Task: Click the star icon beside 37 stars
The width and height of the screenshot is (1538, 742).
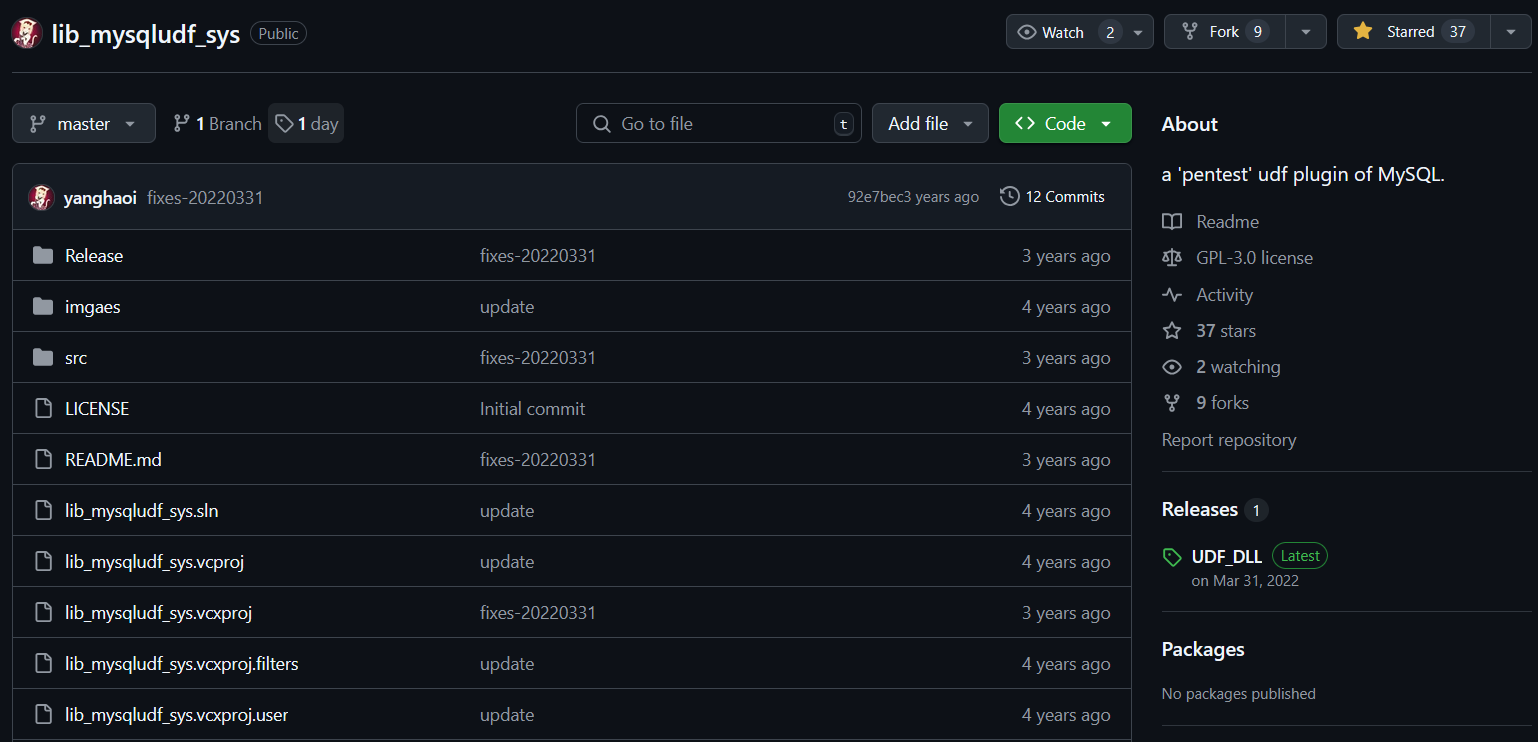Action: click(1172, 331)
